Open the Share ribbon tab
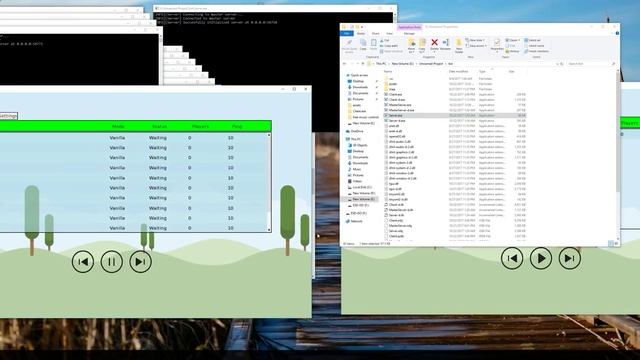 (x=376, y=33)
